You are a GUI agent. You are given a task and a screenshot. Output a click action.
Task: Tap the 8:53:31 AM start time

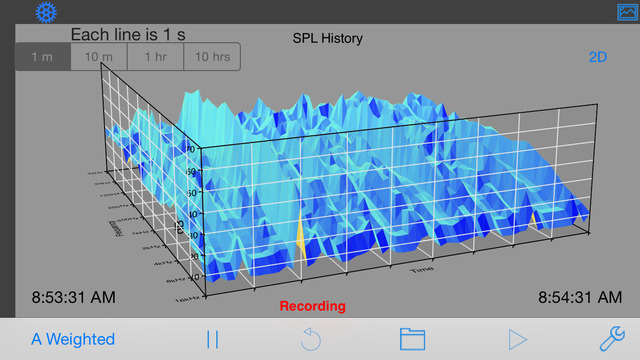[73, 297]
